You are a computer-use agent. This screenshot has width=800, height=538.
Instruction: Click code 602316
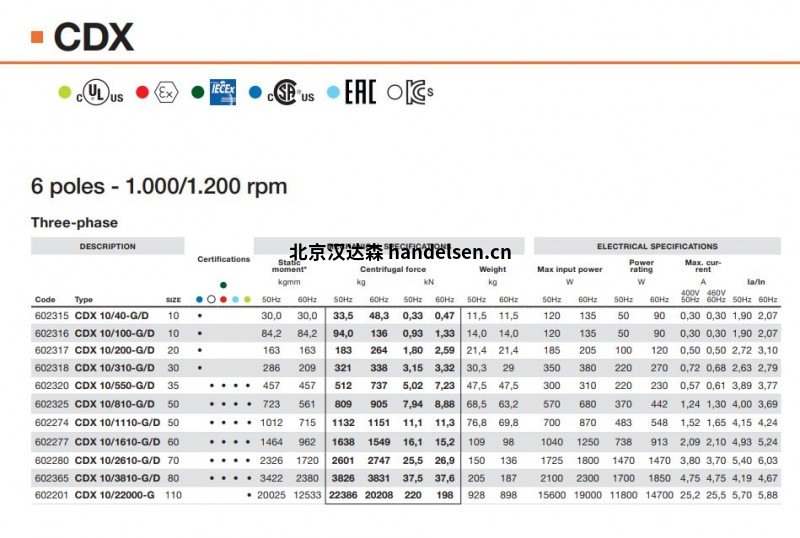click(x=52, y=333)
